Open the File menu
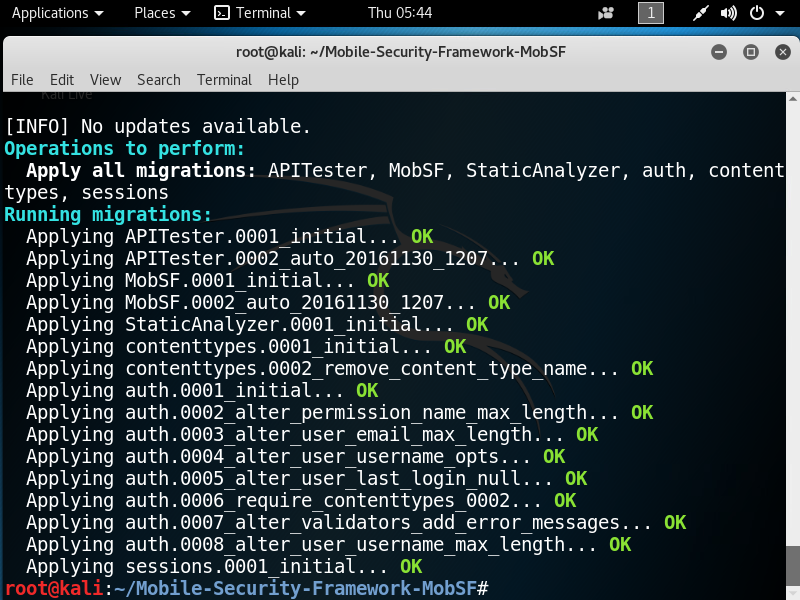The image size is (800, 600). (x=22, y=80)
